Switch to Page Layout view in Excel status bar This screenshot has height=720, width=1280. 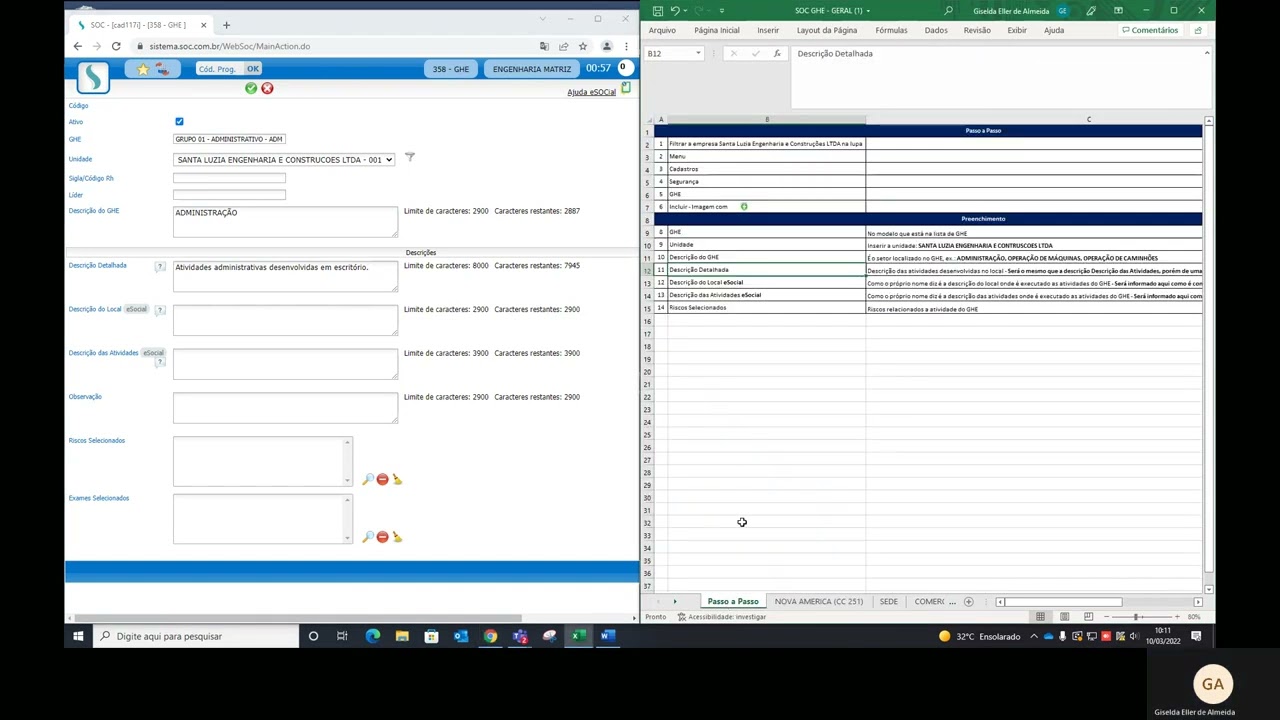click(x=1064, y=616)
